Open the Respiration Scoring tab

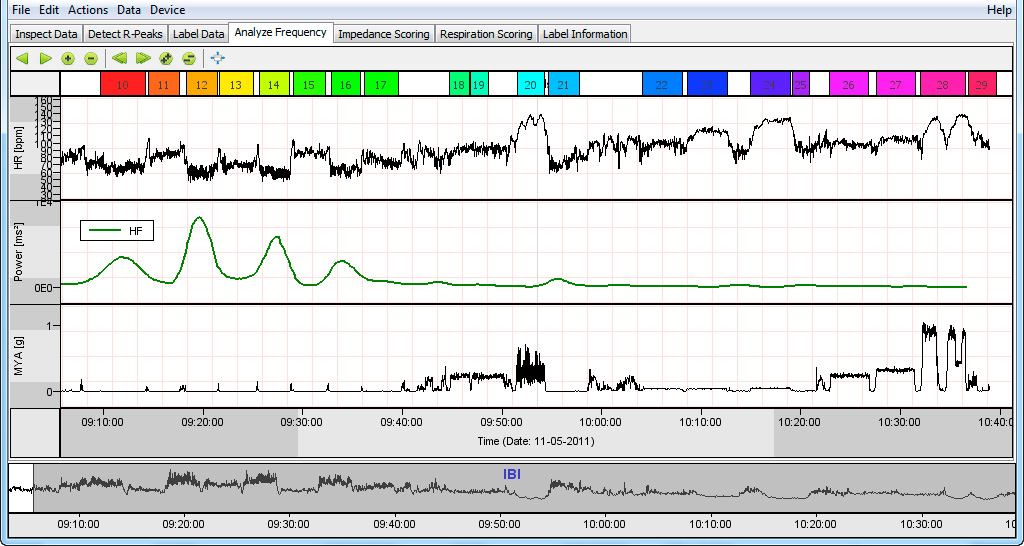pyautogui.click(x=487, y=34)
